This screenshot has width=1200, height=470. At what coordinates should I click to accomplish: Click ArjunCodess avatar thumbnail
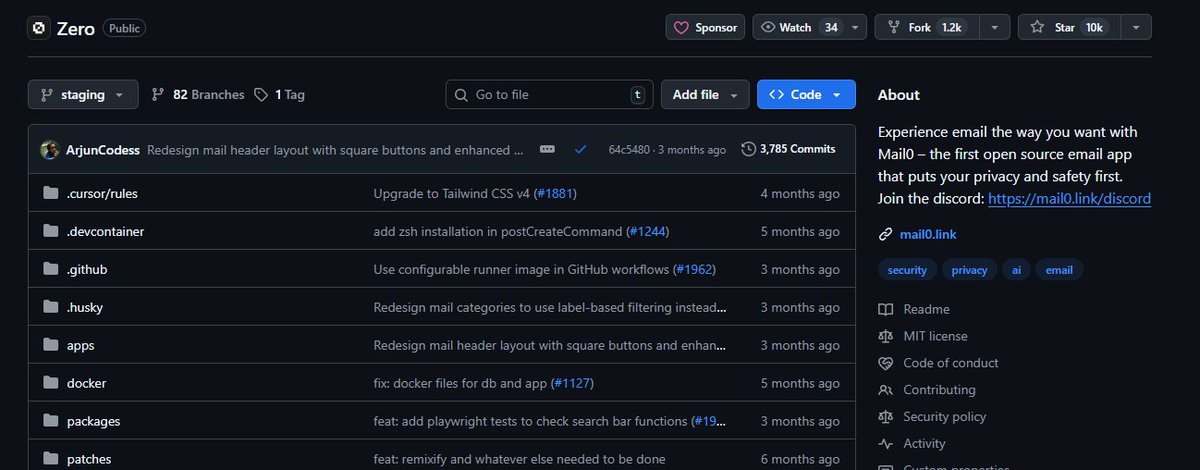tap(50, 149)
